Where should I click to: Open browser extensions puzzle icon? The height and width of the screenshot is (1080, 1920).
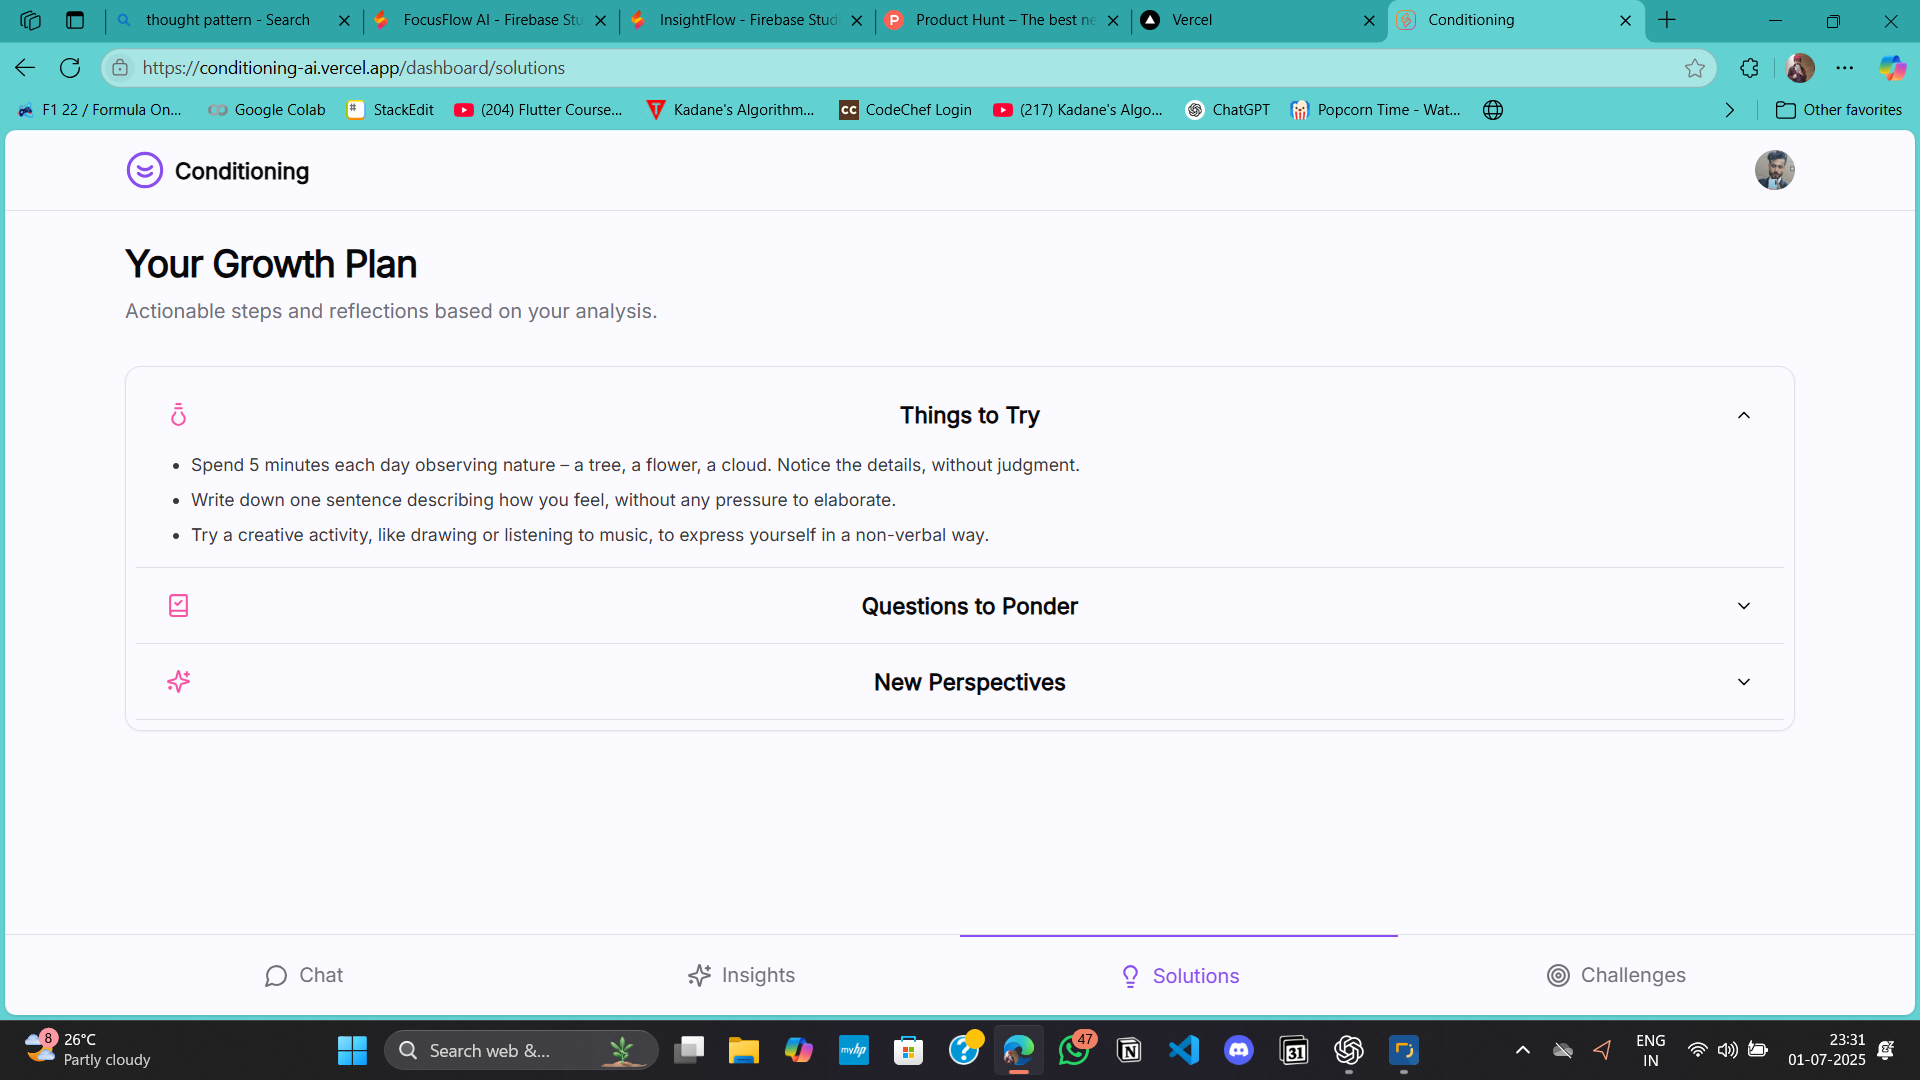1749,68
